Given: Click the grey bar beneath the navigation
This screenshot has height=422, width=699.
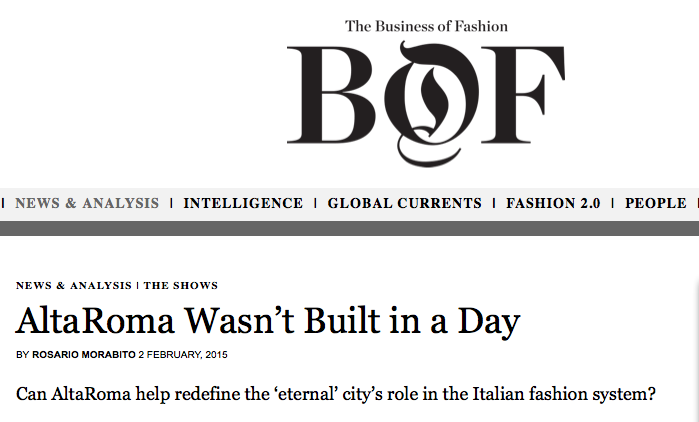Looking at the screenshot, I should point(349,229).
